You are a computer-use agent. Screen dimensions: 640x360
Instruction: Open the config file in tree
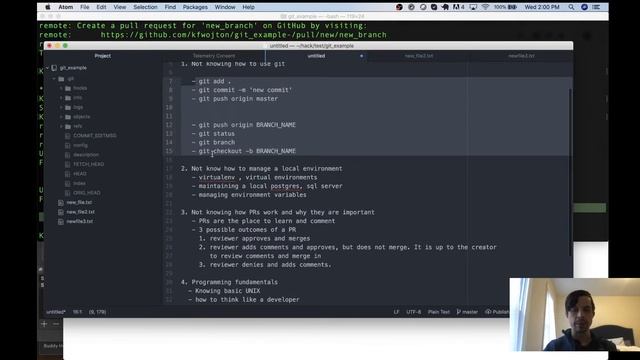tap(80, 145)
